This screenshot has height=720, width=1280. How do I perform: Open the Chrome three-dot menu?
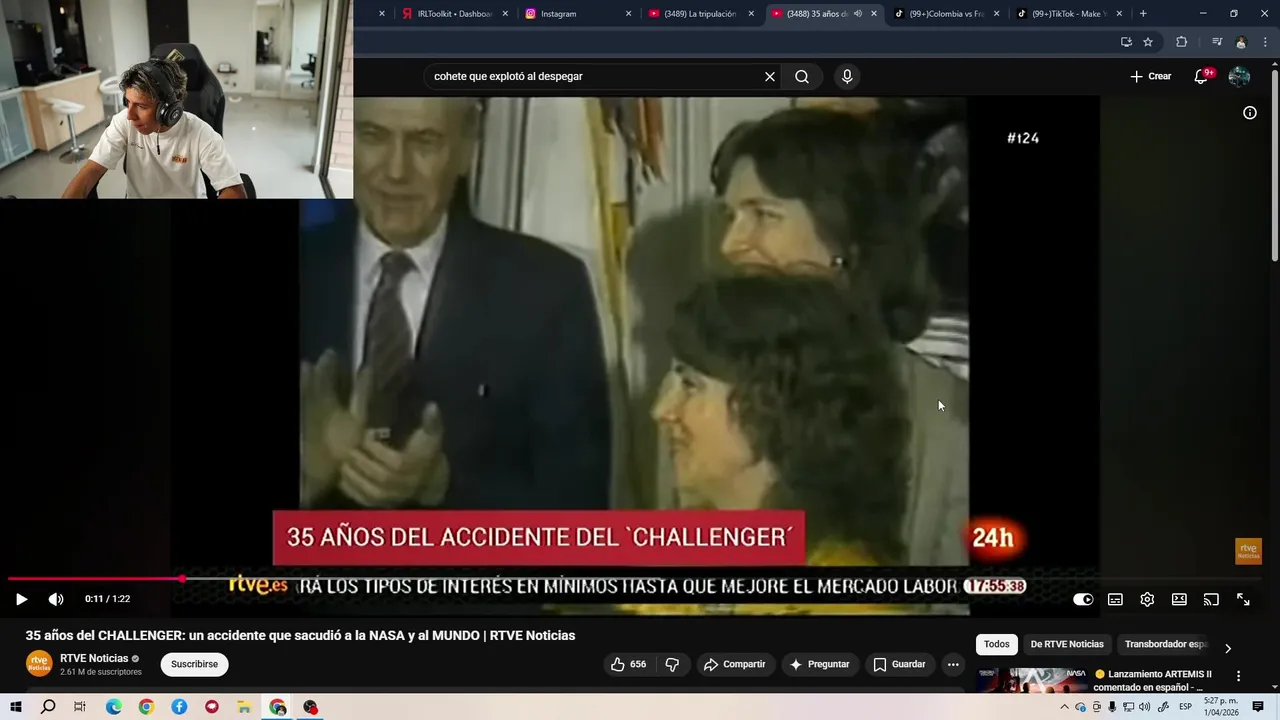click(1265, 42)
